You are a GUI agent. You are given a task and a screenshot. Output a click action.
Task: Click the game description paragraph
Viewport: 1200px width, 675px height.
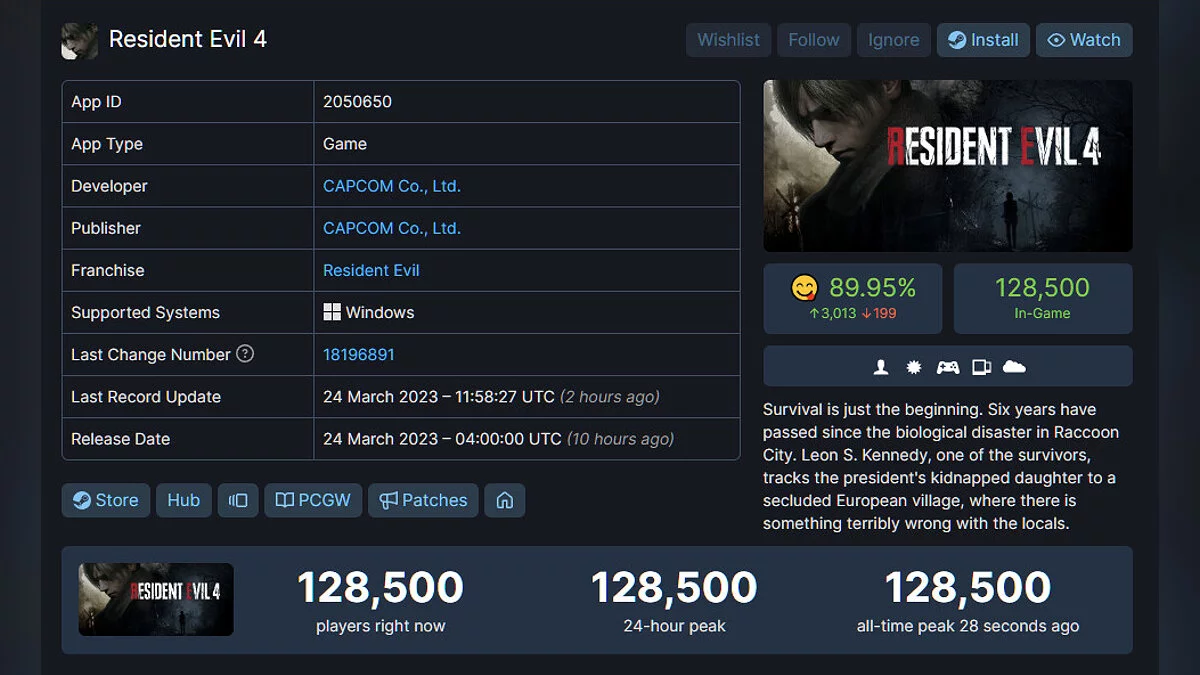(x=941, y=466)
